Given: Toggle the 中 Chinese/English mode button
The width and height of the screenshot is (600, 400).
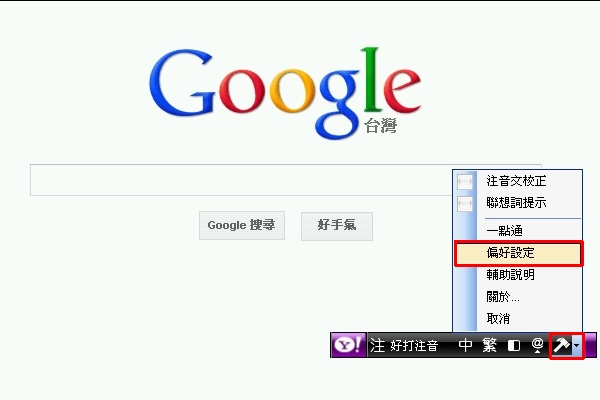Looking at the screenshot, I should [466, 345].
